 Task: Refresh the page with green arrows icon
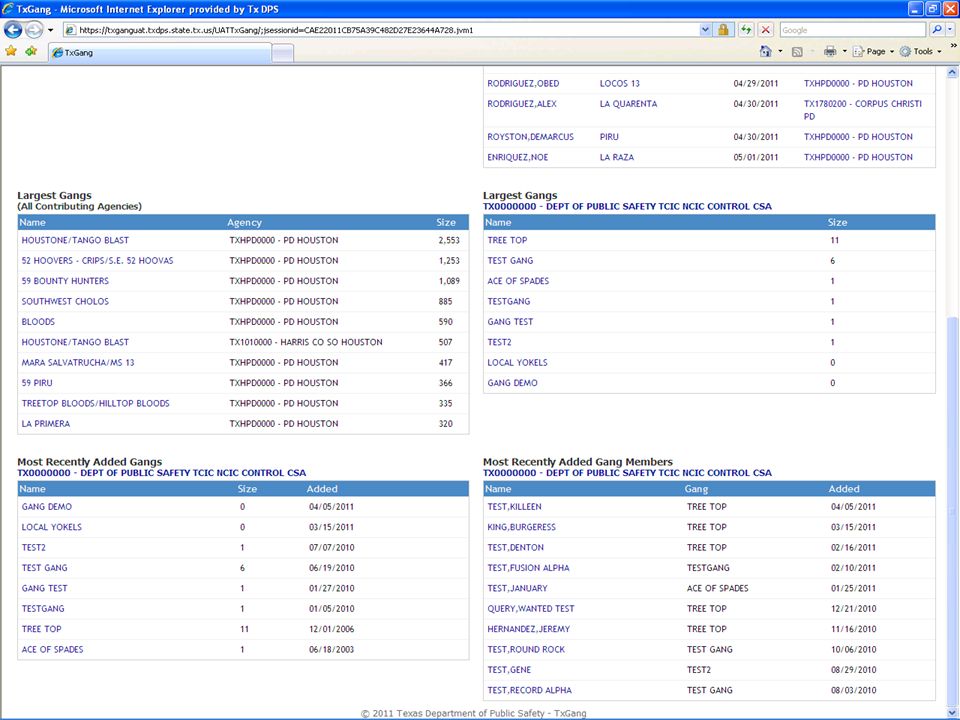point(746,30)
